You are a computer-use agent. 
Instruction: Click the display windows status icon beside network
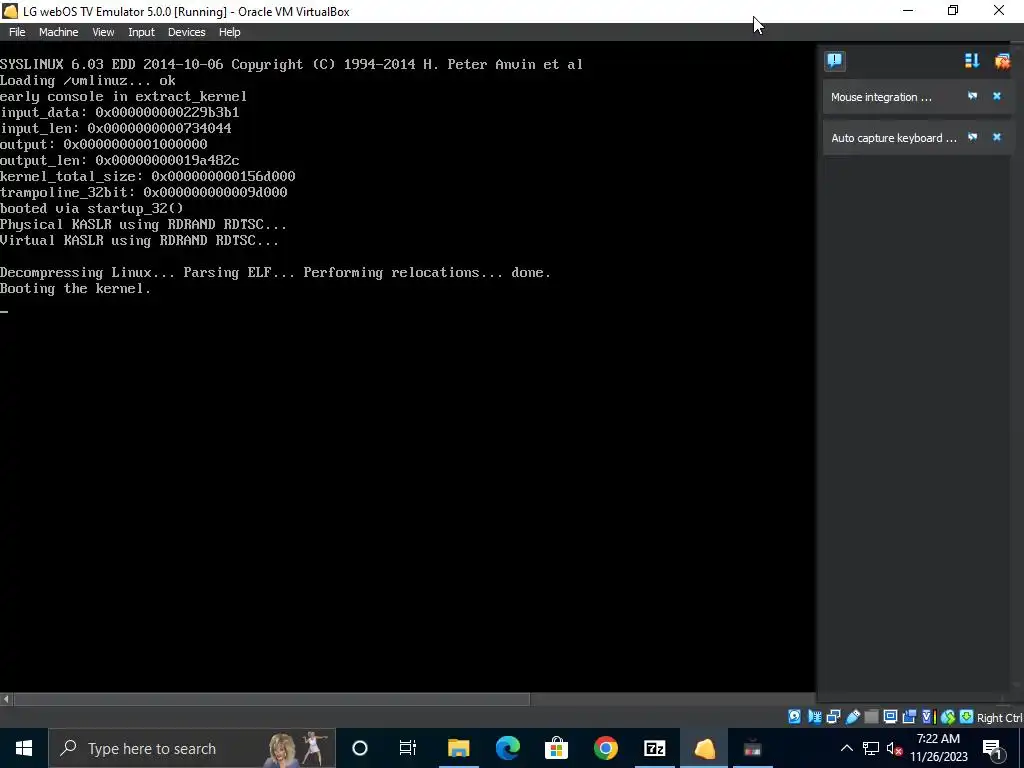pyautogui.click(x=833, y=717)
